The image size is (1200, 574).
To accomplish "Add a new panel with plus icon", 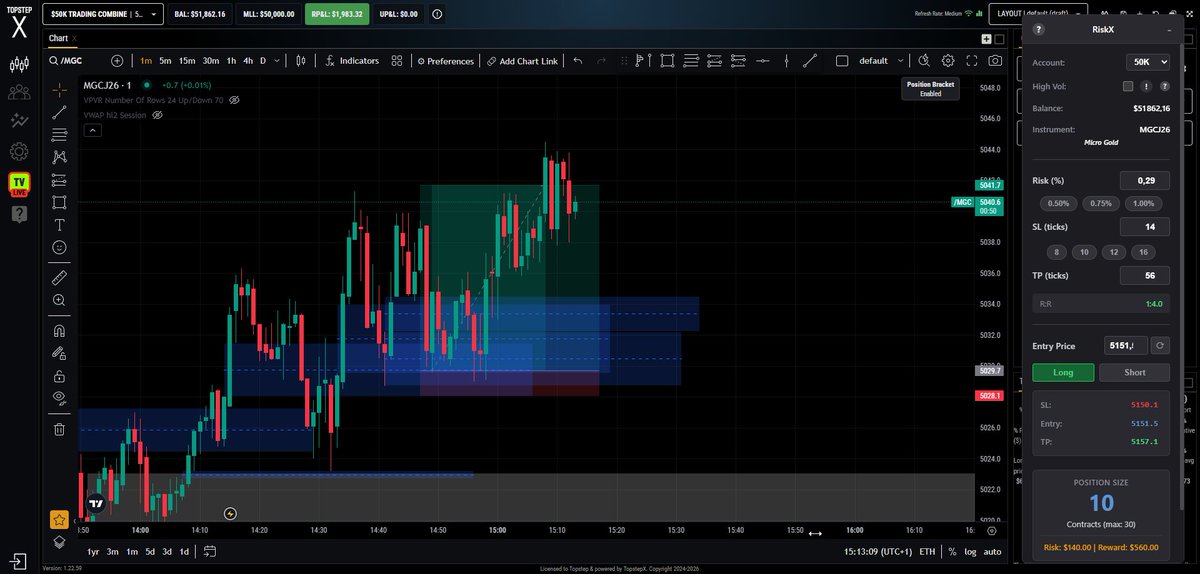I will 986,39.
